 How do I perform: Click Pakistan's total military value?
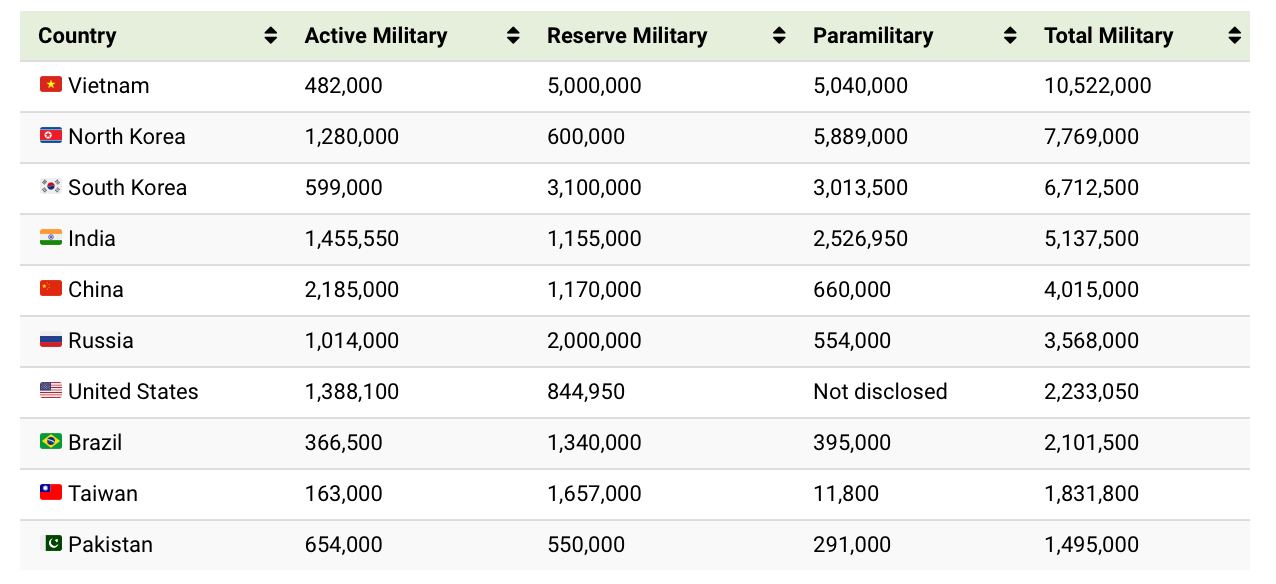1091,545
